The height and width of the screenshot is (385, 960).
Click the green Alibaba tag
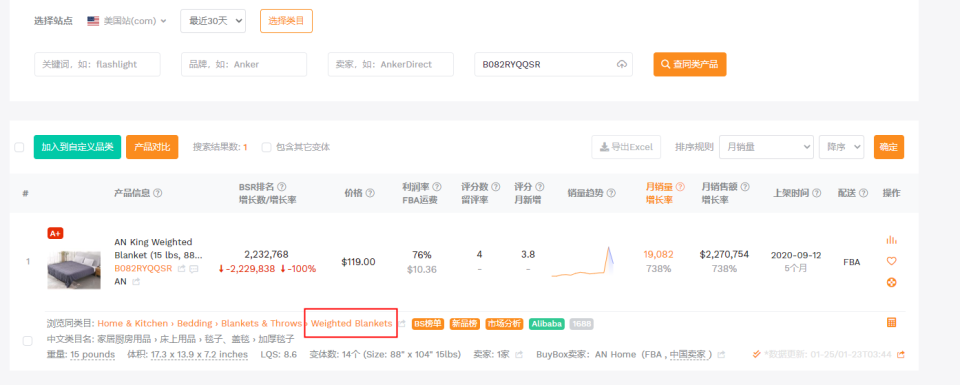pos(547,324)
